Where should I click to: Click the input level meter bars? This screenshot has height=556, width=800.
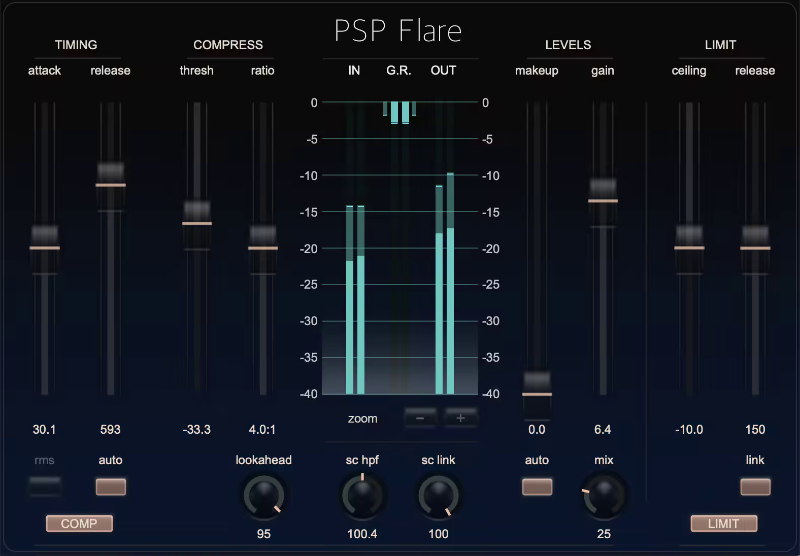(x=355, y=300)
